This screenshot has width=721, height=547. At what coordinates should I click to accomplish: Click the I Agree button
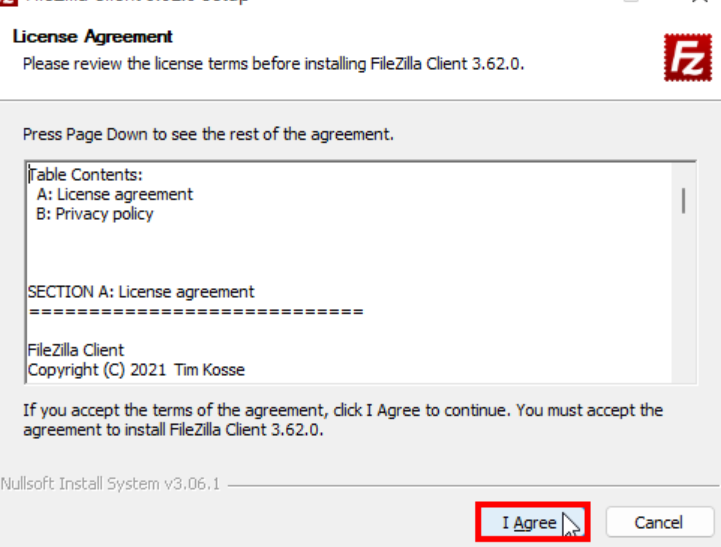pos(532,522)
